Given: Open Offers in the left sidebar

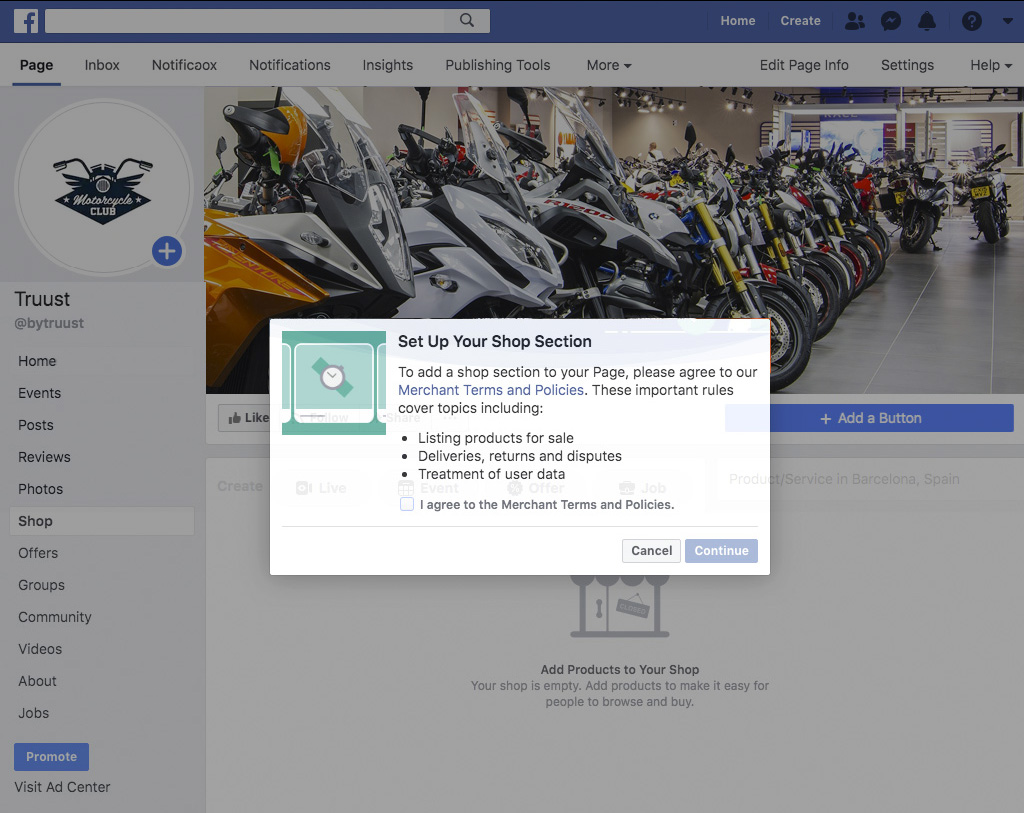Looking at the screenshot, I should (38, 553).
